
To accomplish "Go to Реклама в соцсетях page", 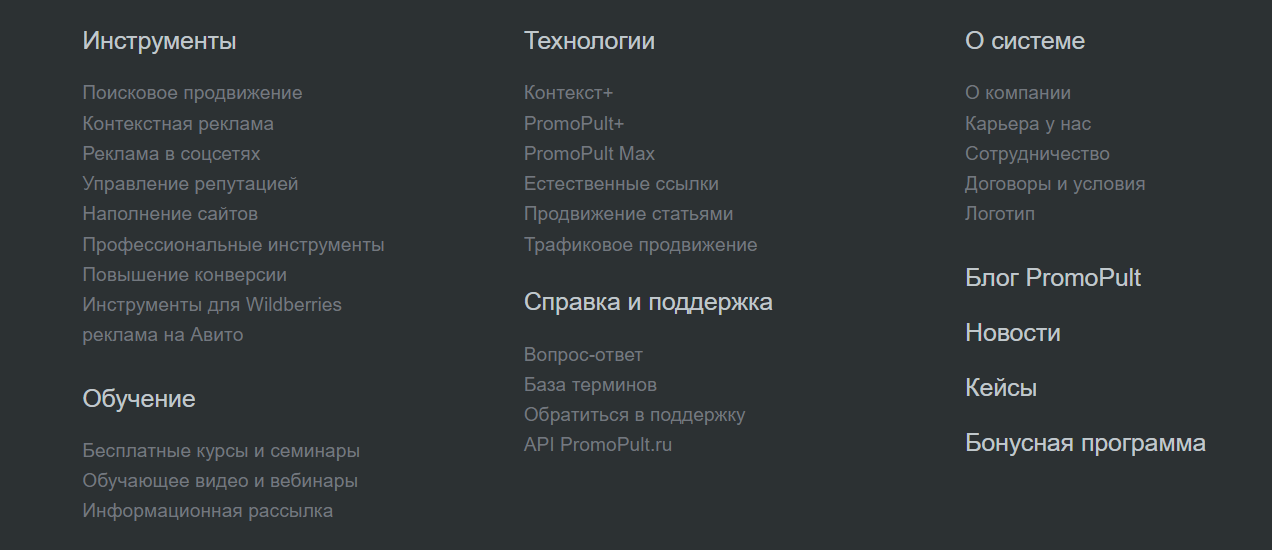I will [x=171, y=154].
